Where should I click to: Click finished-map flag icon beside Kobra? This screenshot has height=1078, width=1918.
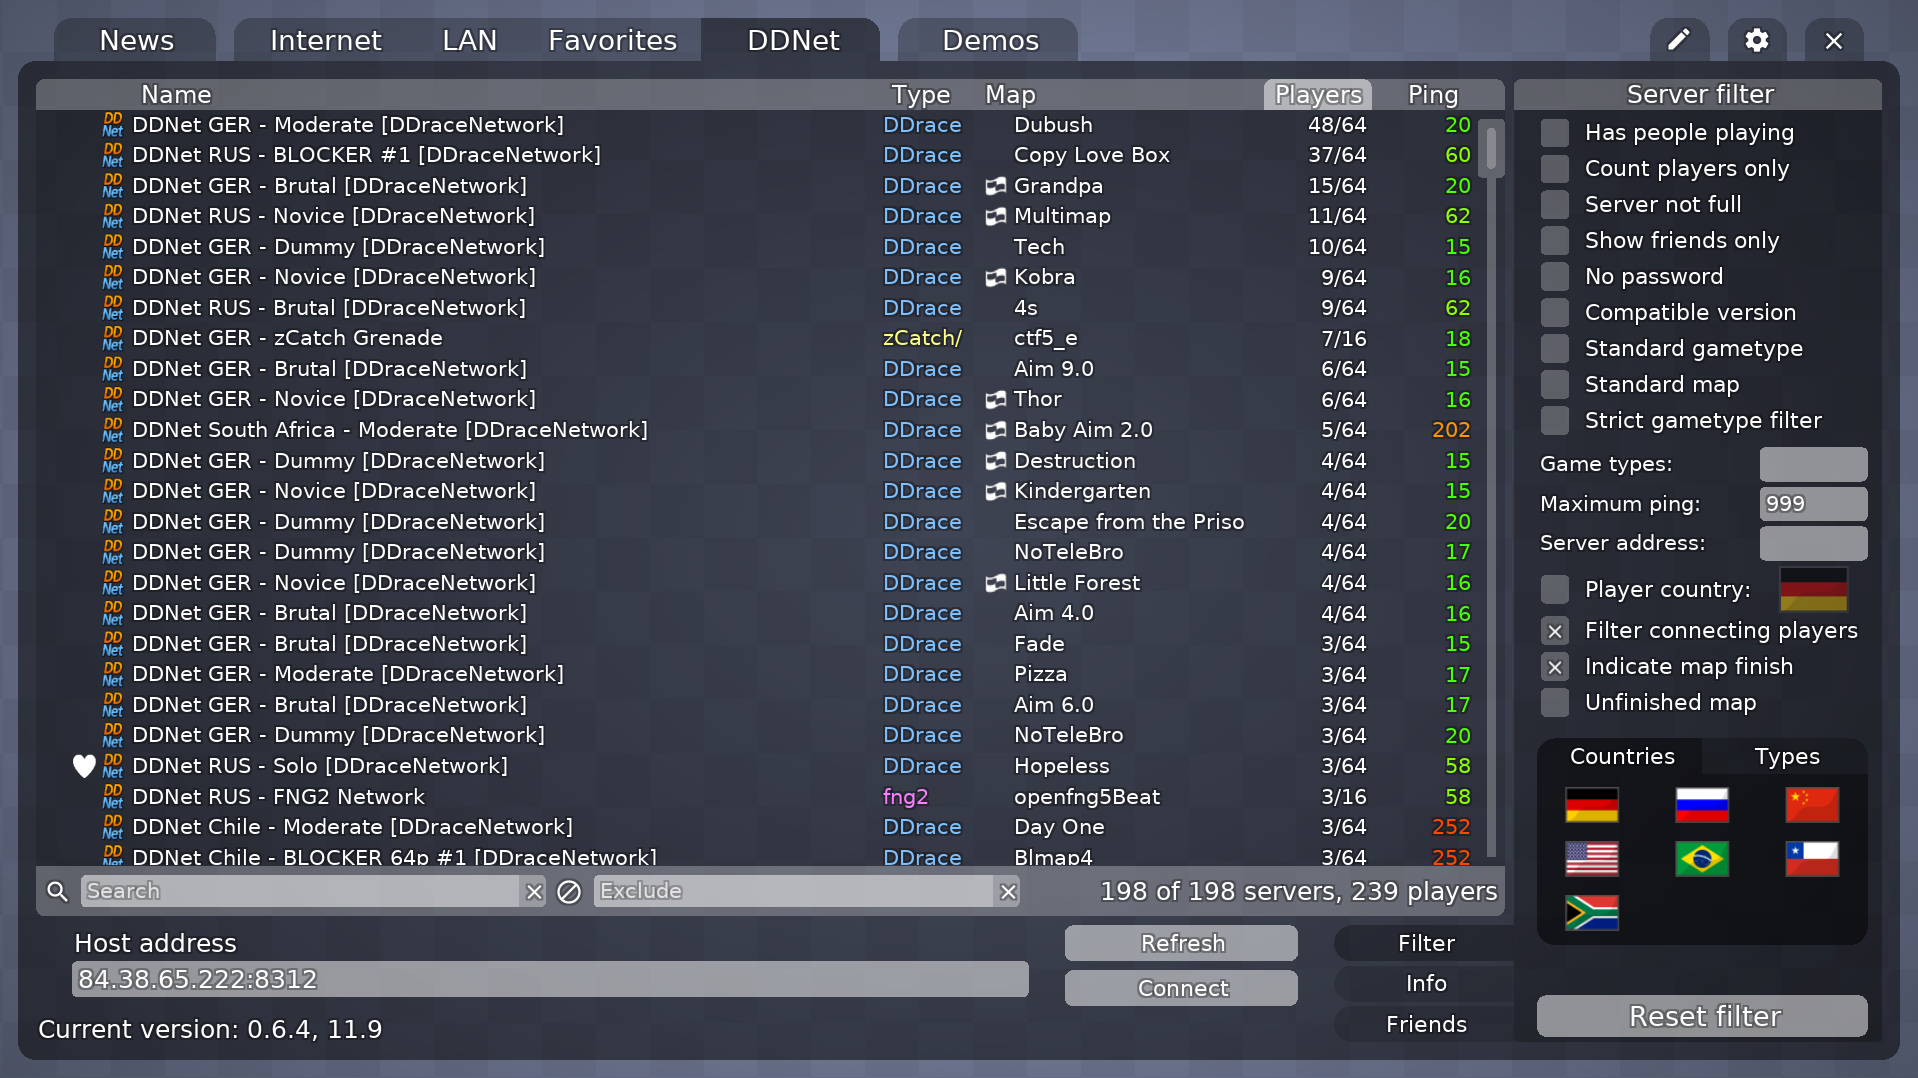(x=995, y=277)
